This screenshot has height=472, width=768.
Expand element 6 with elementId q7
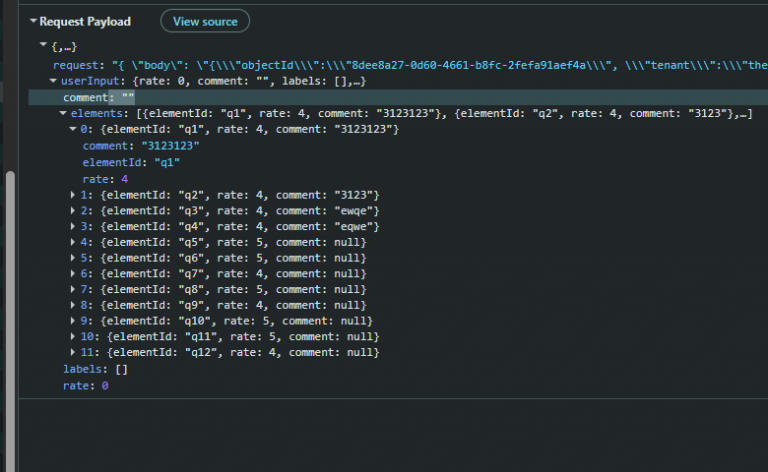[72, 273]
